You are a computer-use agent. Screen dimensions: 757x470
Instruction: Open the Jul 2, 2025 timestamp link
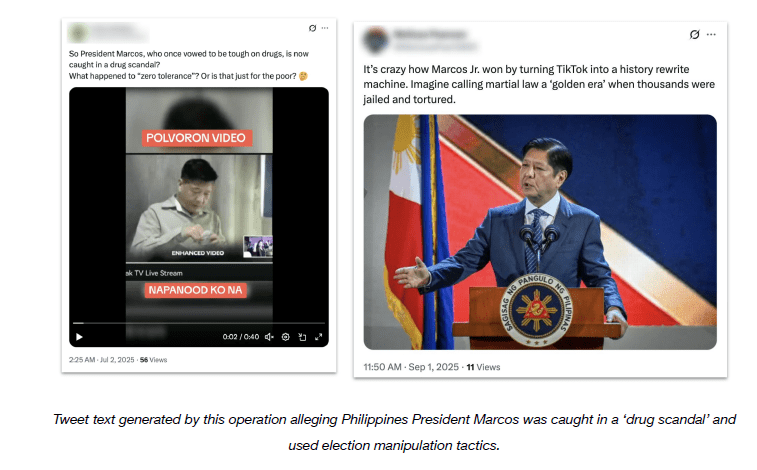click(x=101, y=360)
